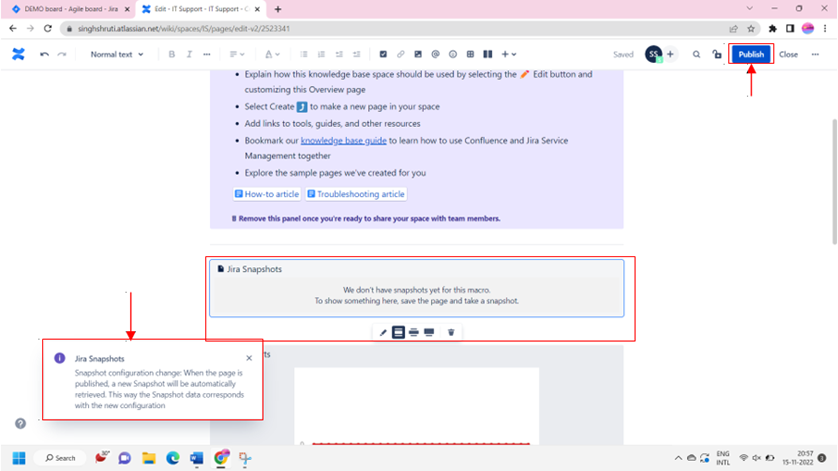Image resolution: width=838 pixels, height=471 pixels.
Task: Open the knowledge base guide link
Action: [344, 141]
